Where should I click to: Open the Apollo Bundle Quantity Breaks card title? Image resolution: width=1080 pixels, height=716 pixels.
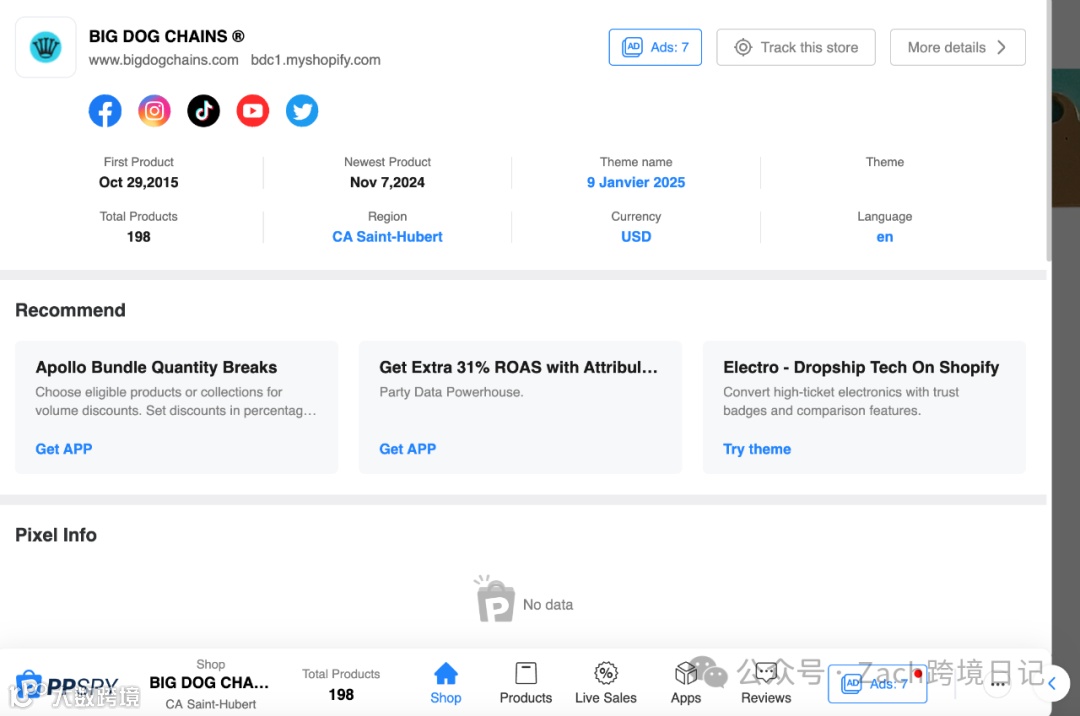(156, 367)
